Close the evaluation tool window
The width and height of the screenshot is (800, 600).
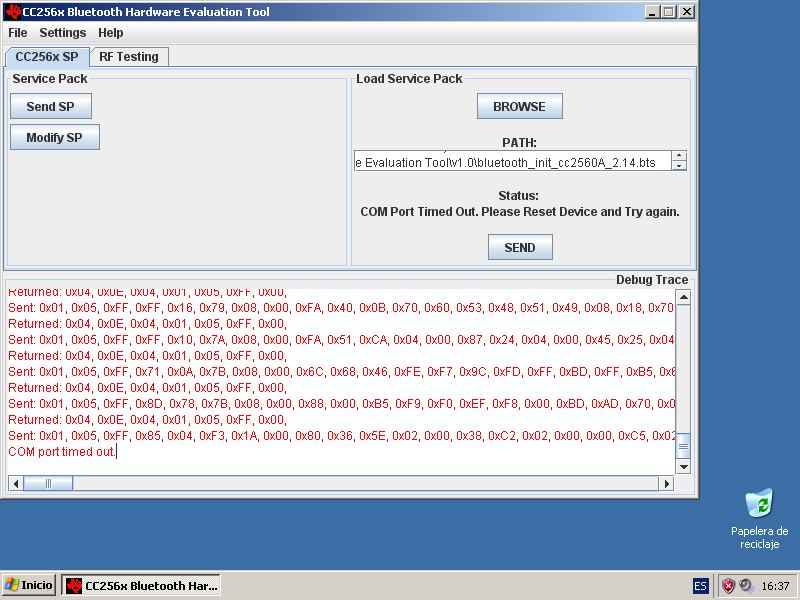[687, 12]
